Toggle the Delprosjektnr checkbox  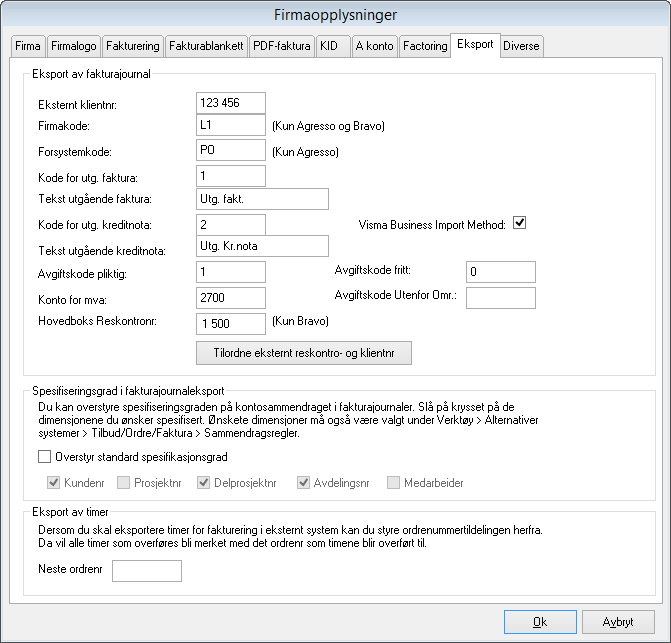point(204,483)
